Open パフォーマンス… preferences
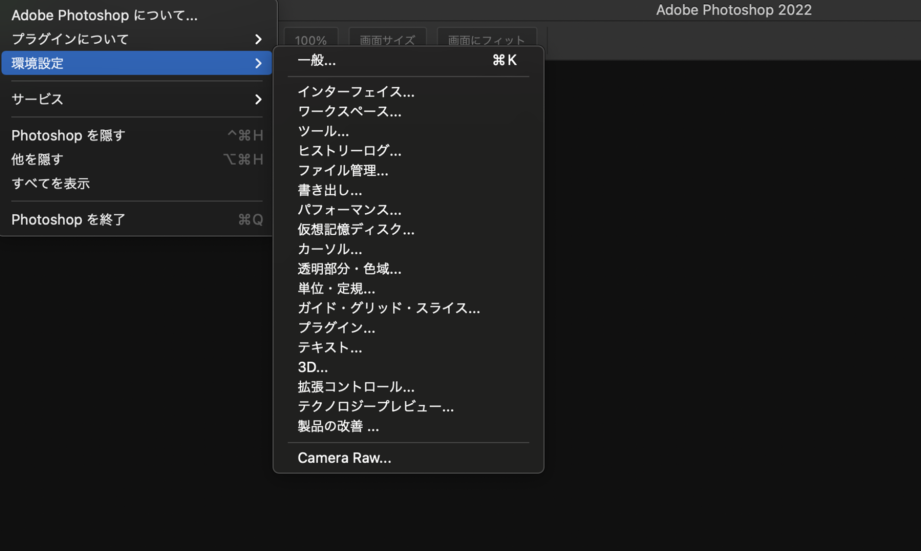921x551 pixels. [408, 210]
